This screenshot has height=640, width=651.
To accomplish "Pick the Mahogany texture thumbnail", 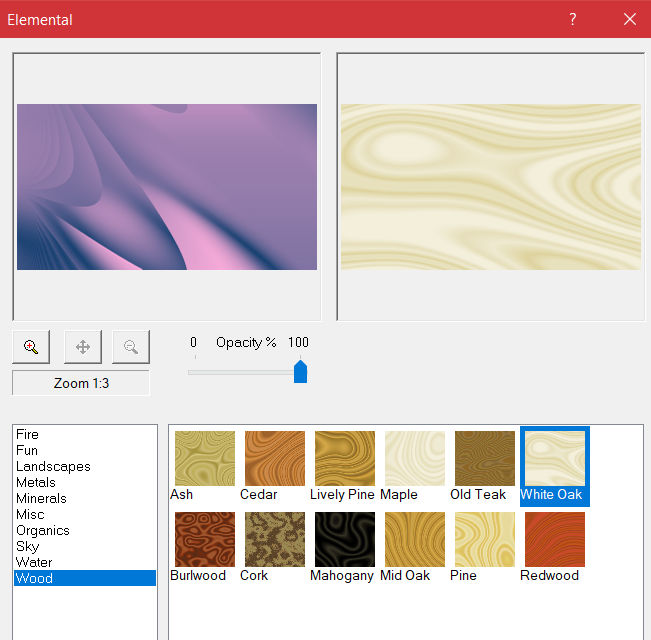I will pos(345,539).
